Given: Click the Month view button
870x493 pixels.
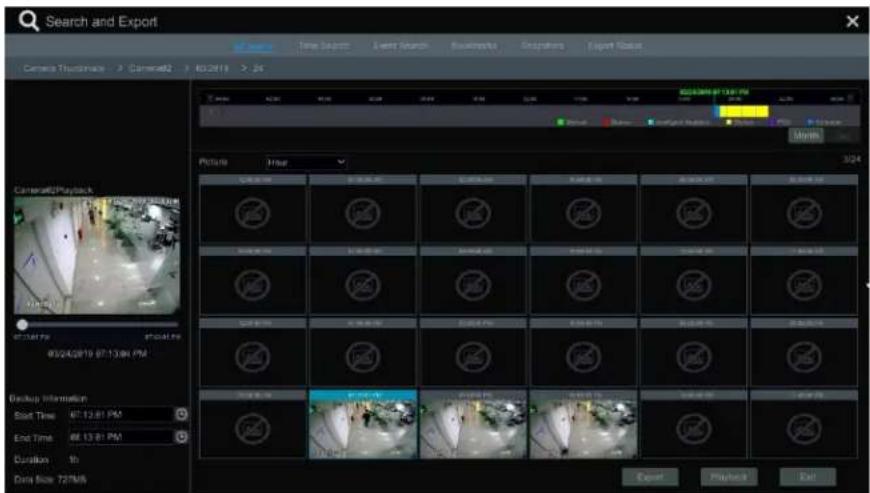Looking at the screenshot, I should click(806, 135).
